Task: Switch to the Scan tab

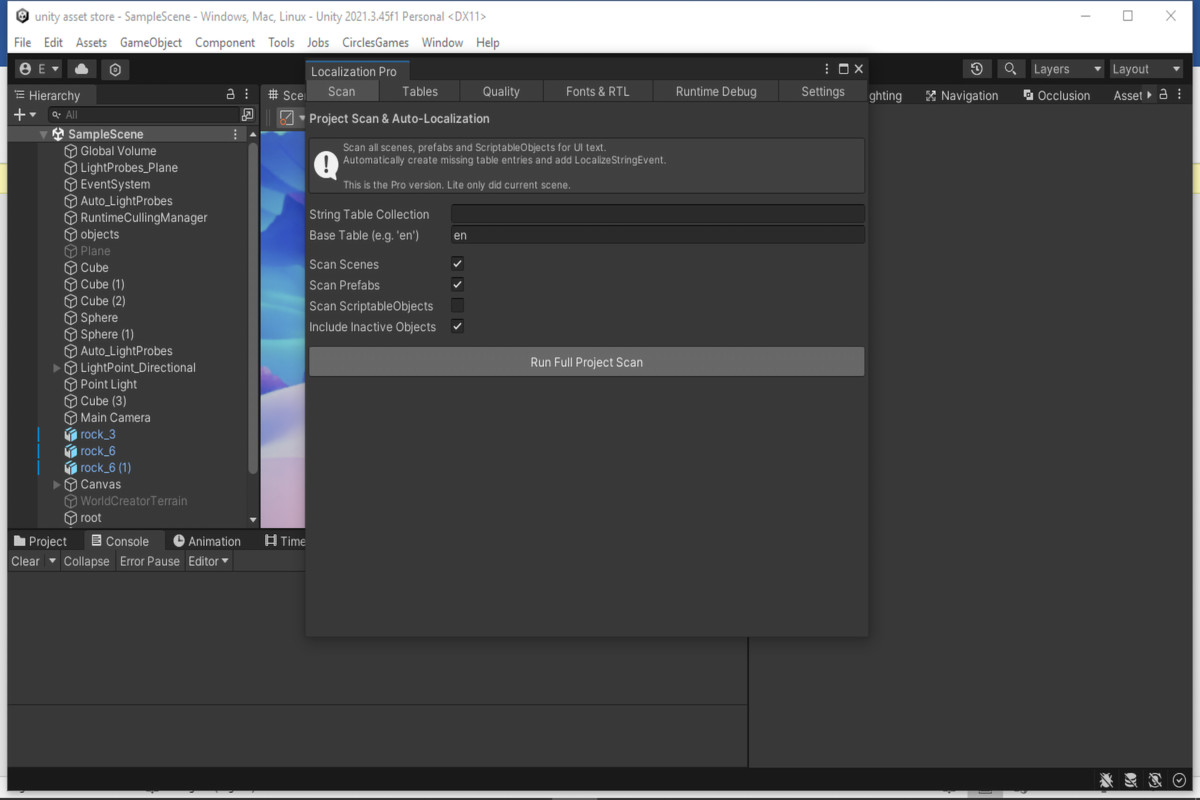Action: pos(342,91)
